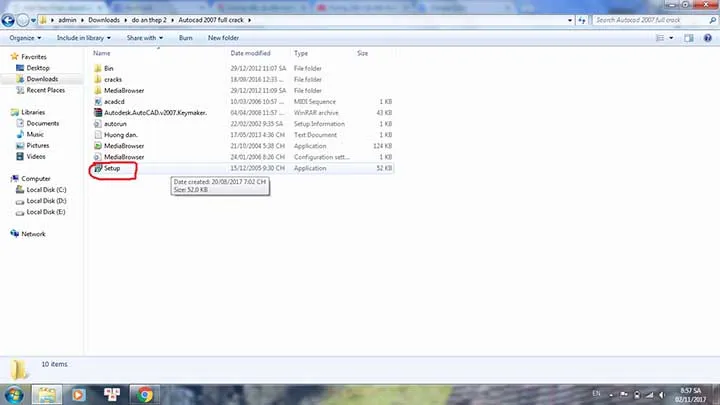
Task: Select the Autodesk AutoCAD Keymaker WinRAR archive
Action: [x=154, y=112]
